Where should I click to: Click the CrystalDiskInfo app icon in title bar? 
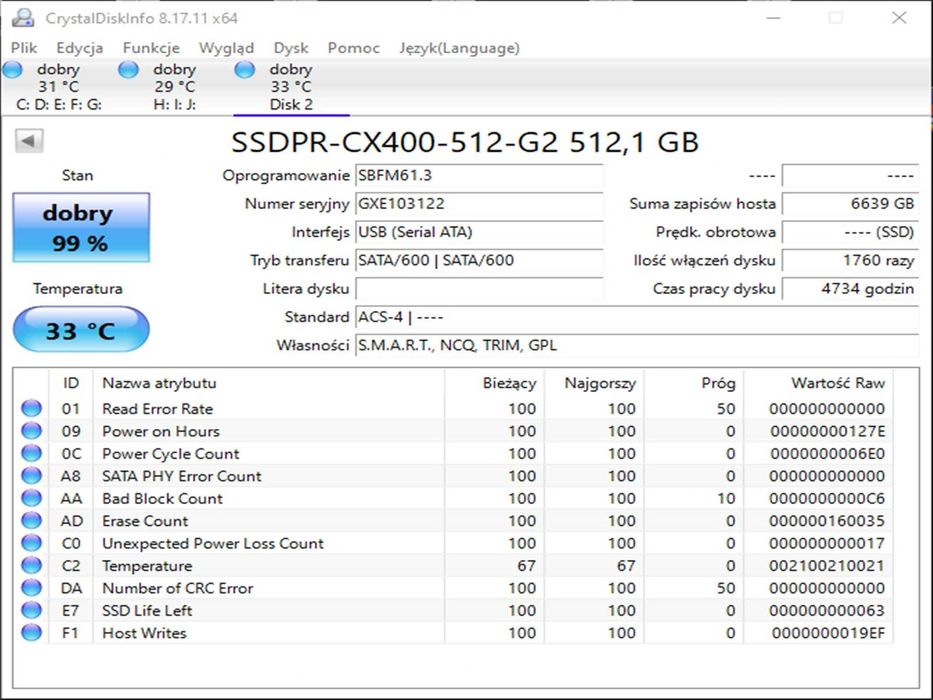tap(23, 18)
